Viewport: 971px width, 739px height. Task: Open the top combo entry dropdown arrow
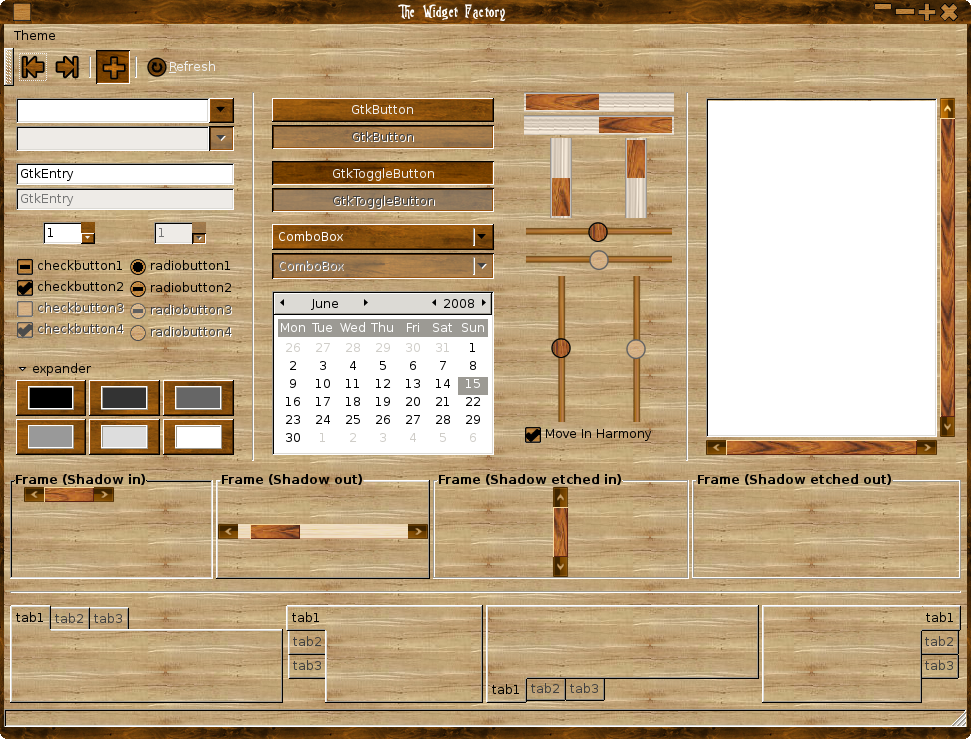[221, 110]
